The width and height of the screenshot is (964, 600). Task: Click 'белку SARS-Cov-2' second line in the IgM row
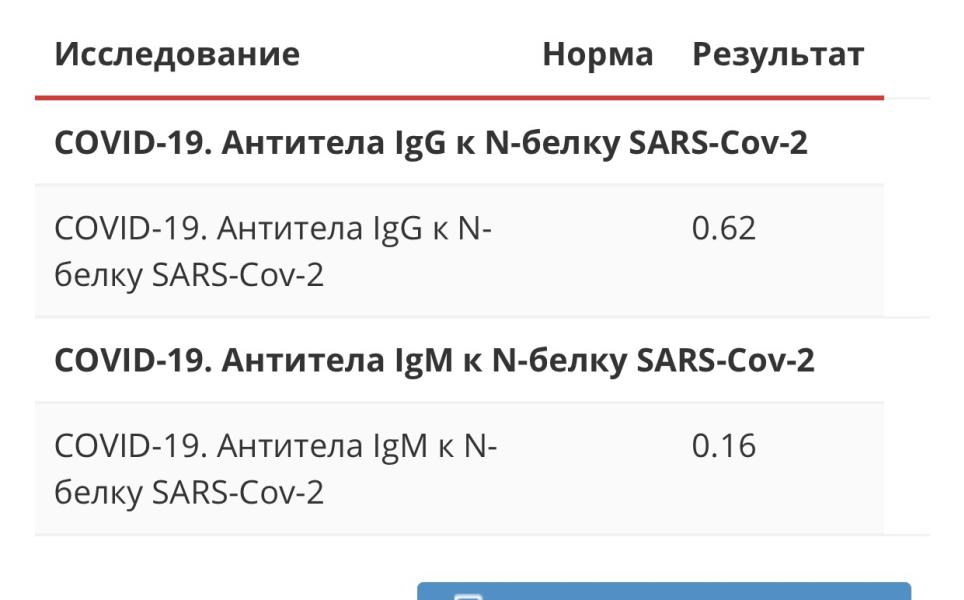(189, 492)
